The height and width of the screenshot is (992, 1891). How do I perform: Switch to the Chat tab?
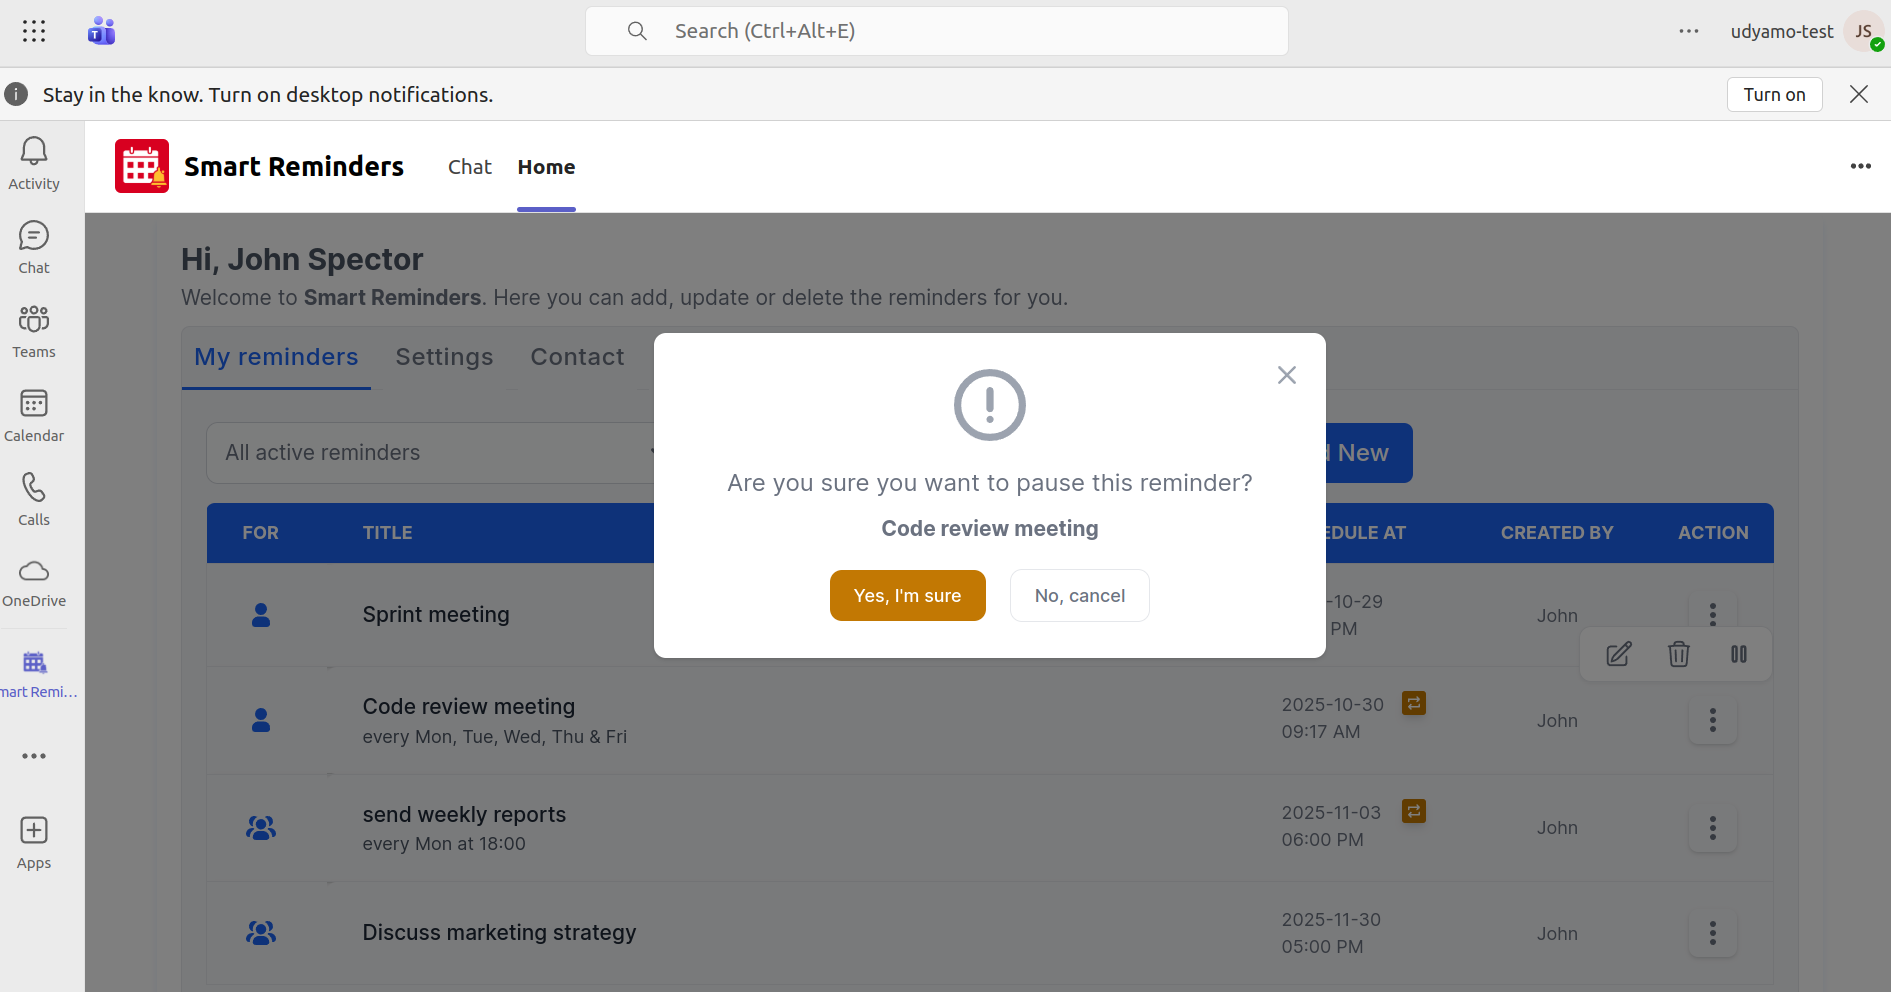pos(469,167)
